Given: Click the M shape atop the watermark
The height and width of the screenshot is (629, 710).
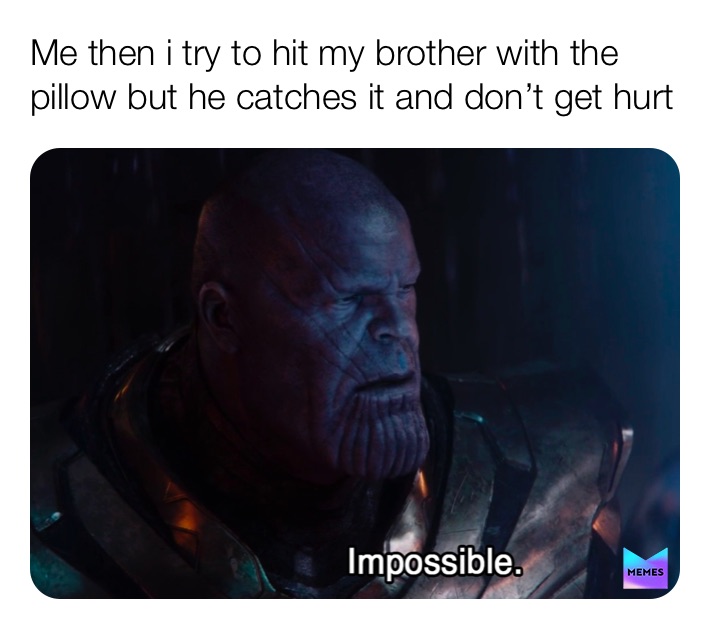Looking at the screenshot, I should point(645,556).
